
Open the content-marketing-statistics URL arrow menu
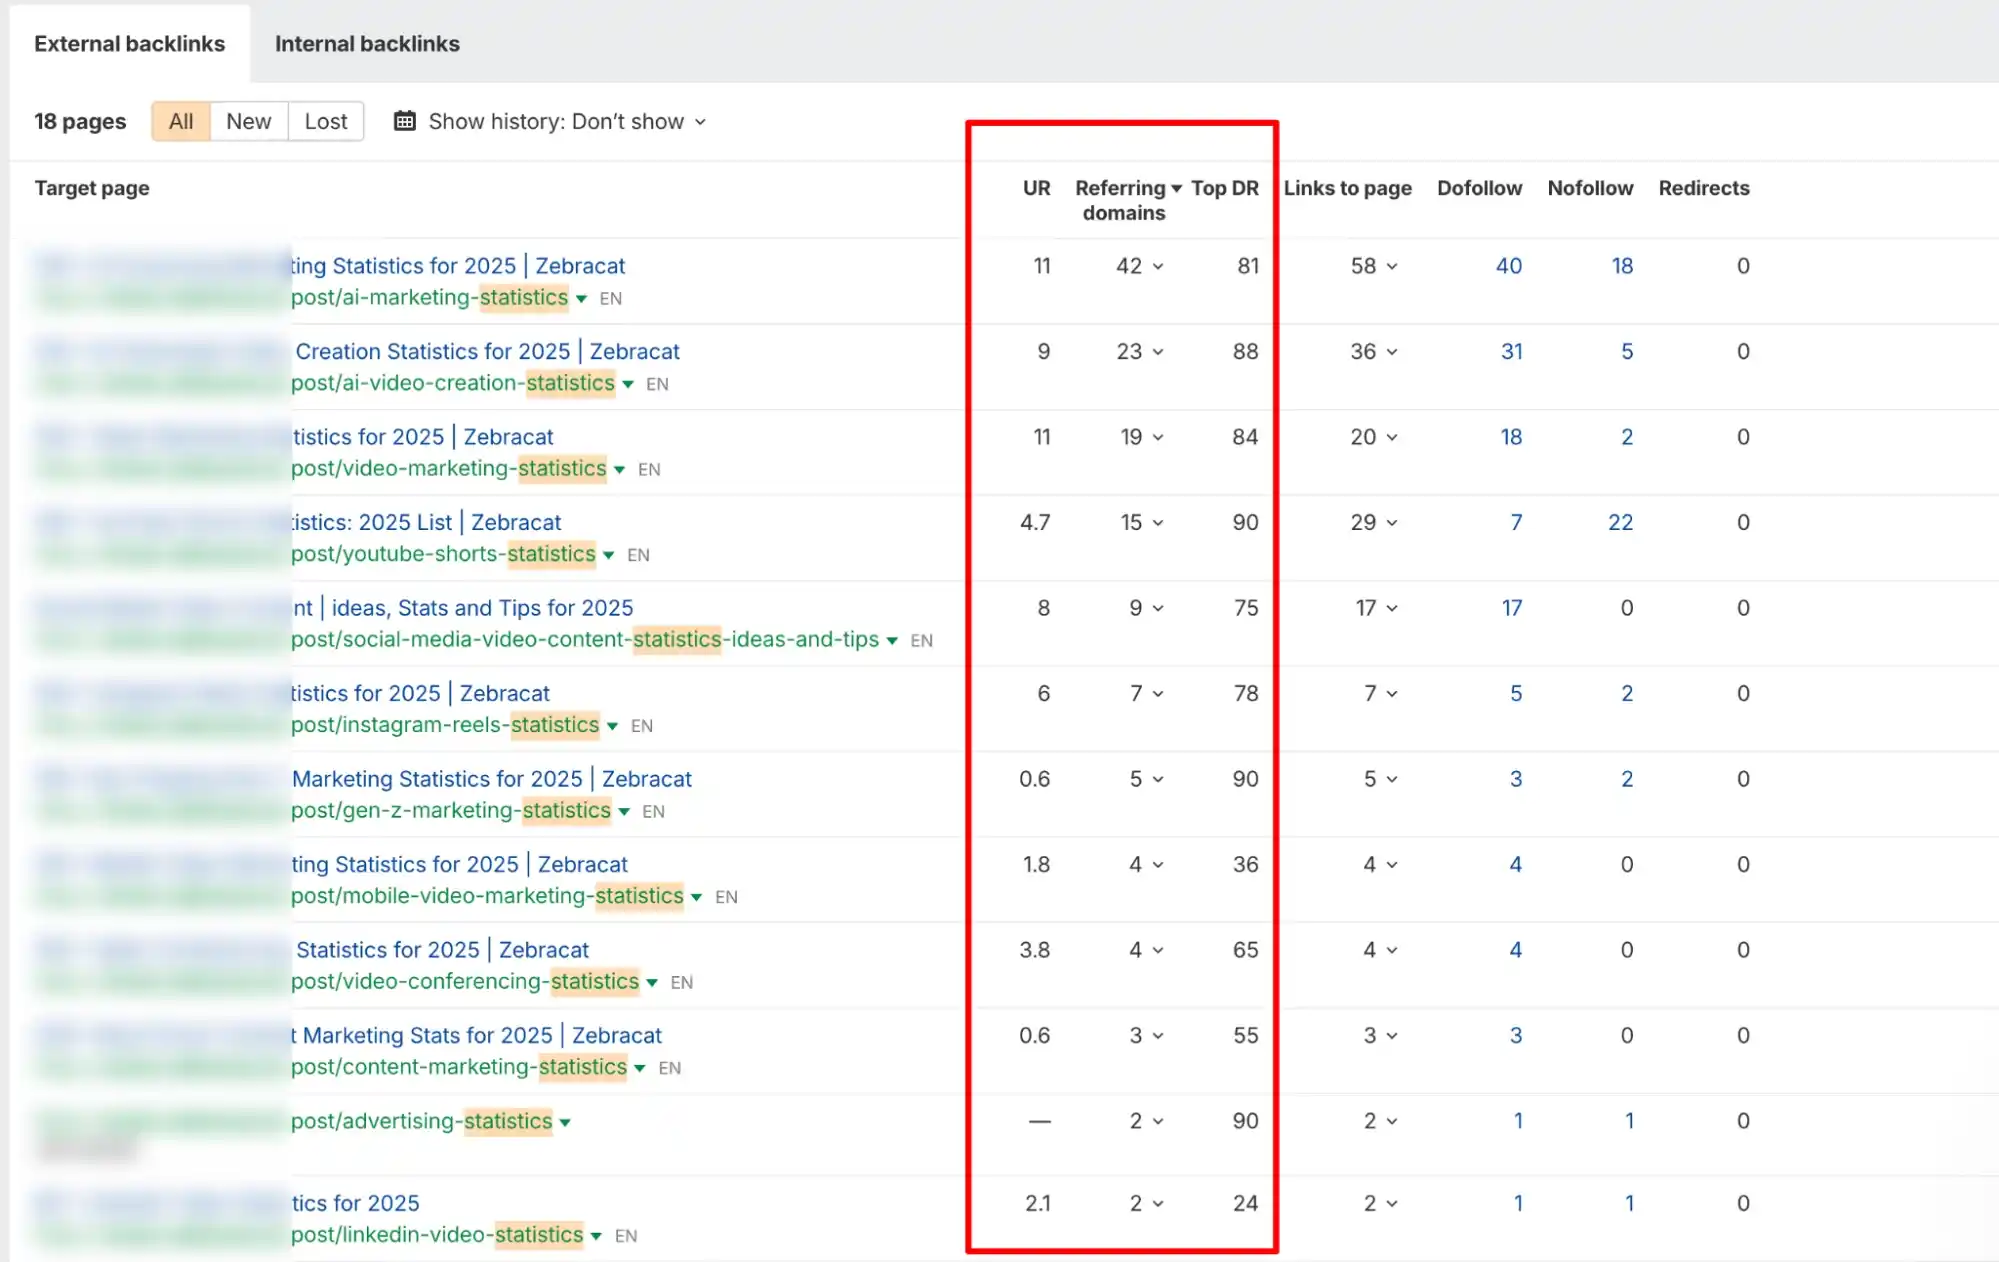[x=639, y=1068]
